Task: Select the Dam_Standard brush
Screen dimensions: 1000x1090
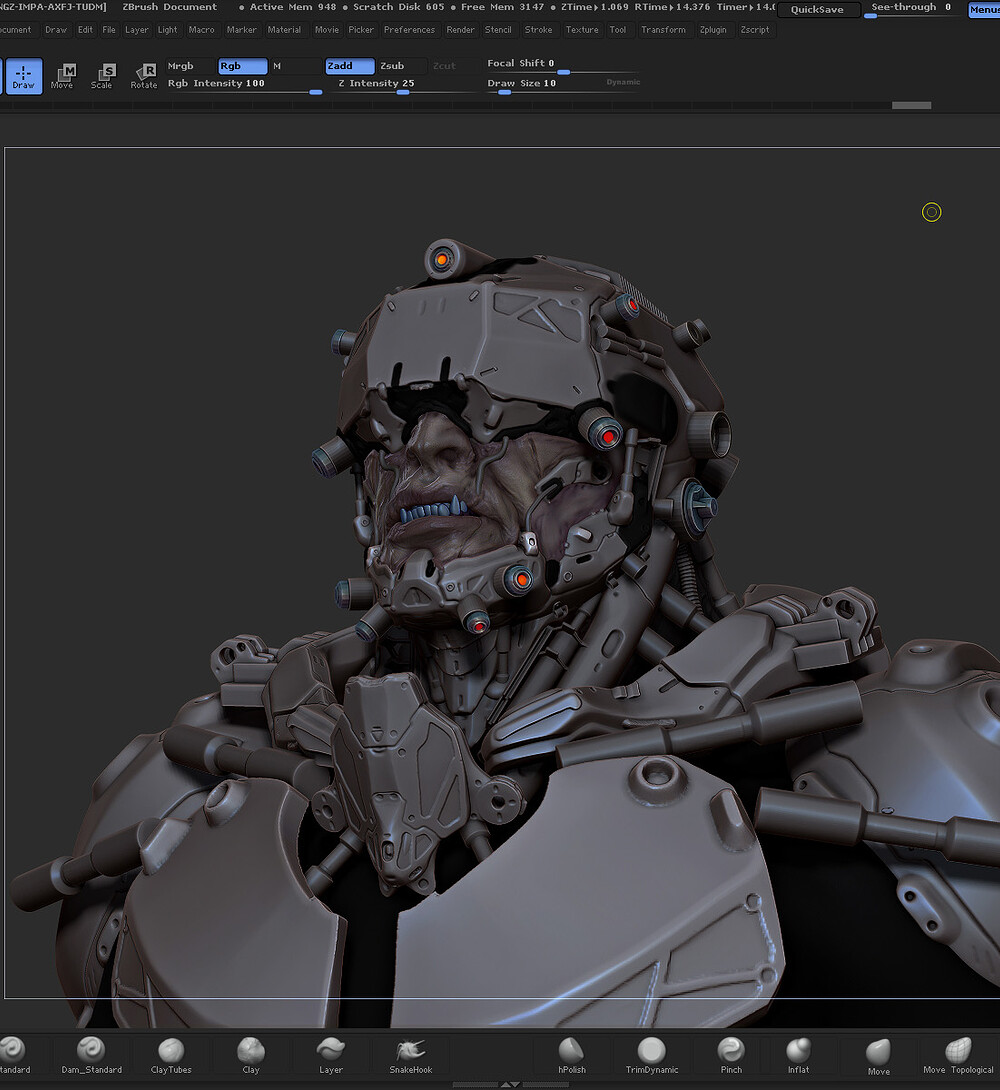Action: tap(91, 1055)
